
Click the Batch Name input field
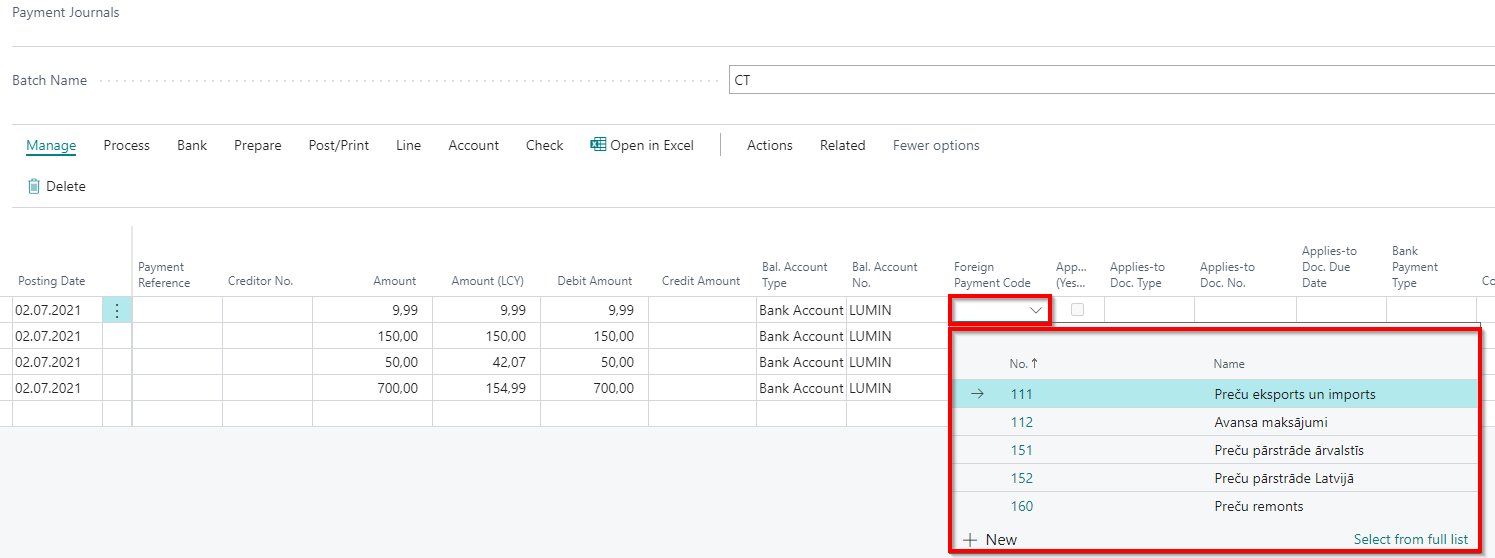pos(1112,80)
